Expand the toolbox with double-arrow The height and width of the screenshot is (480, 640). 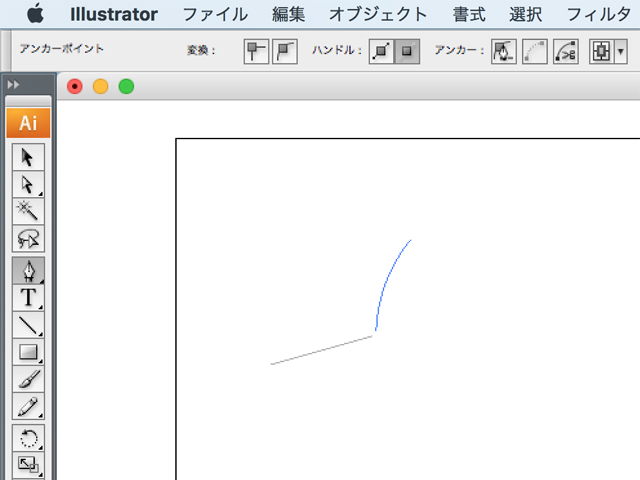click(x=13, y=84)
